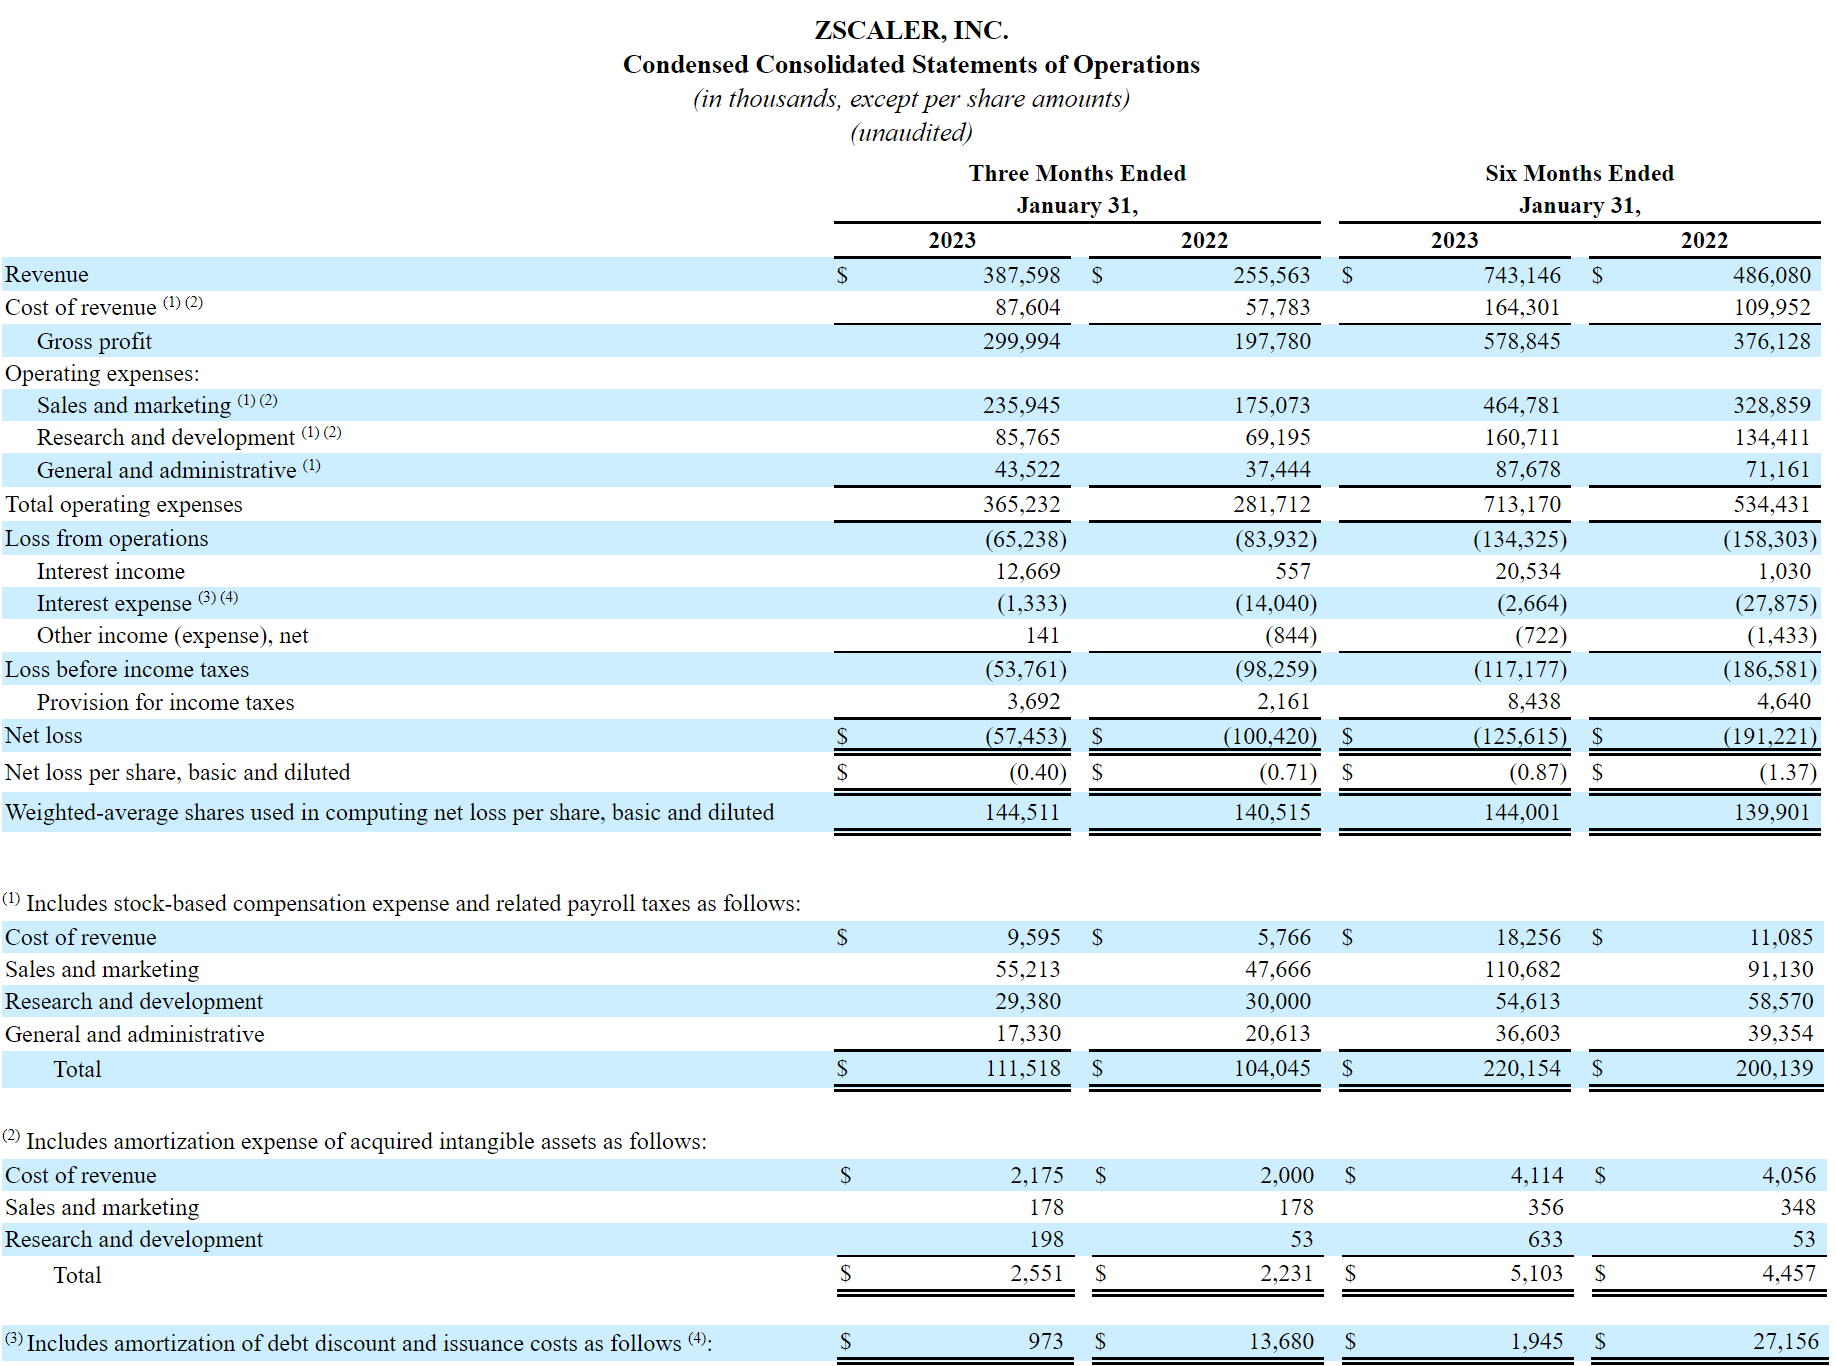Select debt discount amortization value 27,156
The width and height of the screenshot is (1836, 1366).
pyautogui.click(x=1786, y=1341)
